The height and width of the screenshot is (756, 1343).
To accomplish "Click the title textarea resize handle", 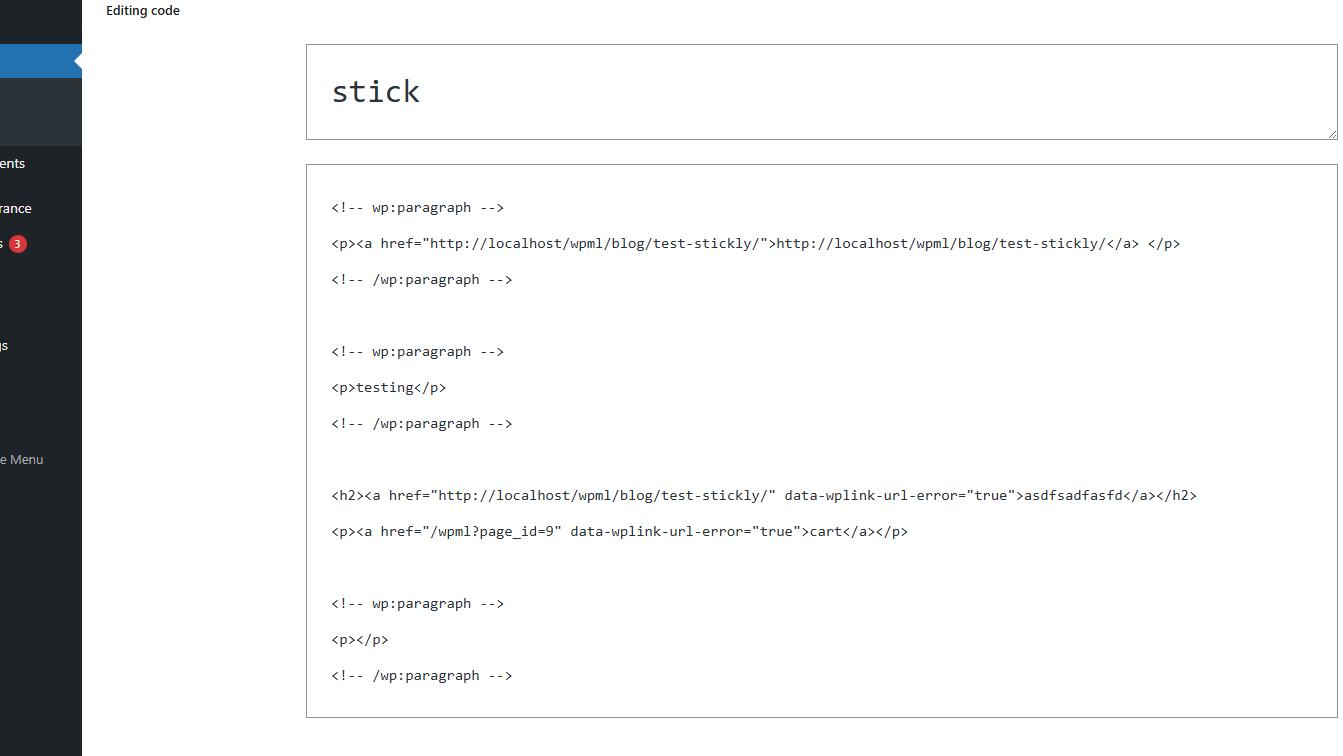I will [x=1331, y=133].
